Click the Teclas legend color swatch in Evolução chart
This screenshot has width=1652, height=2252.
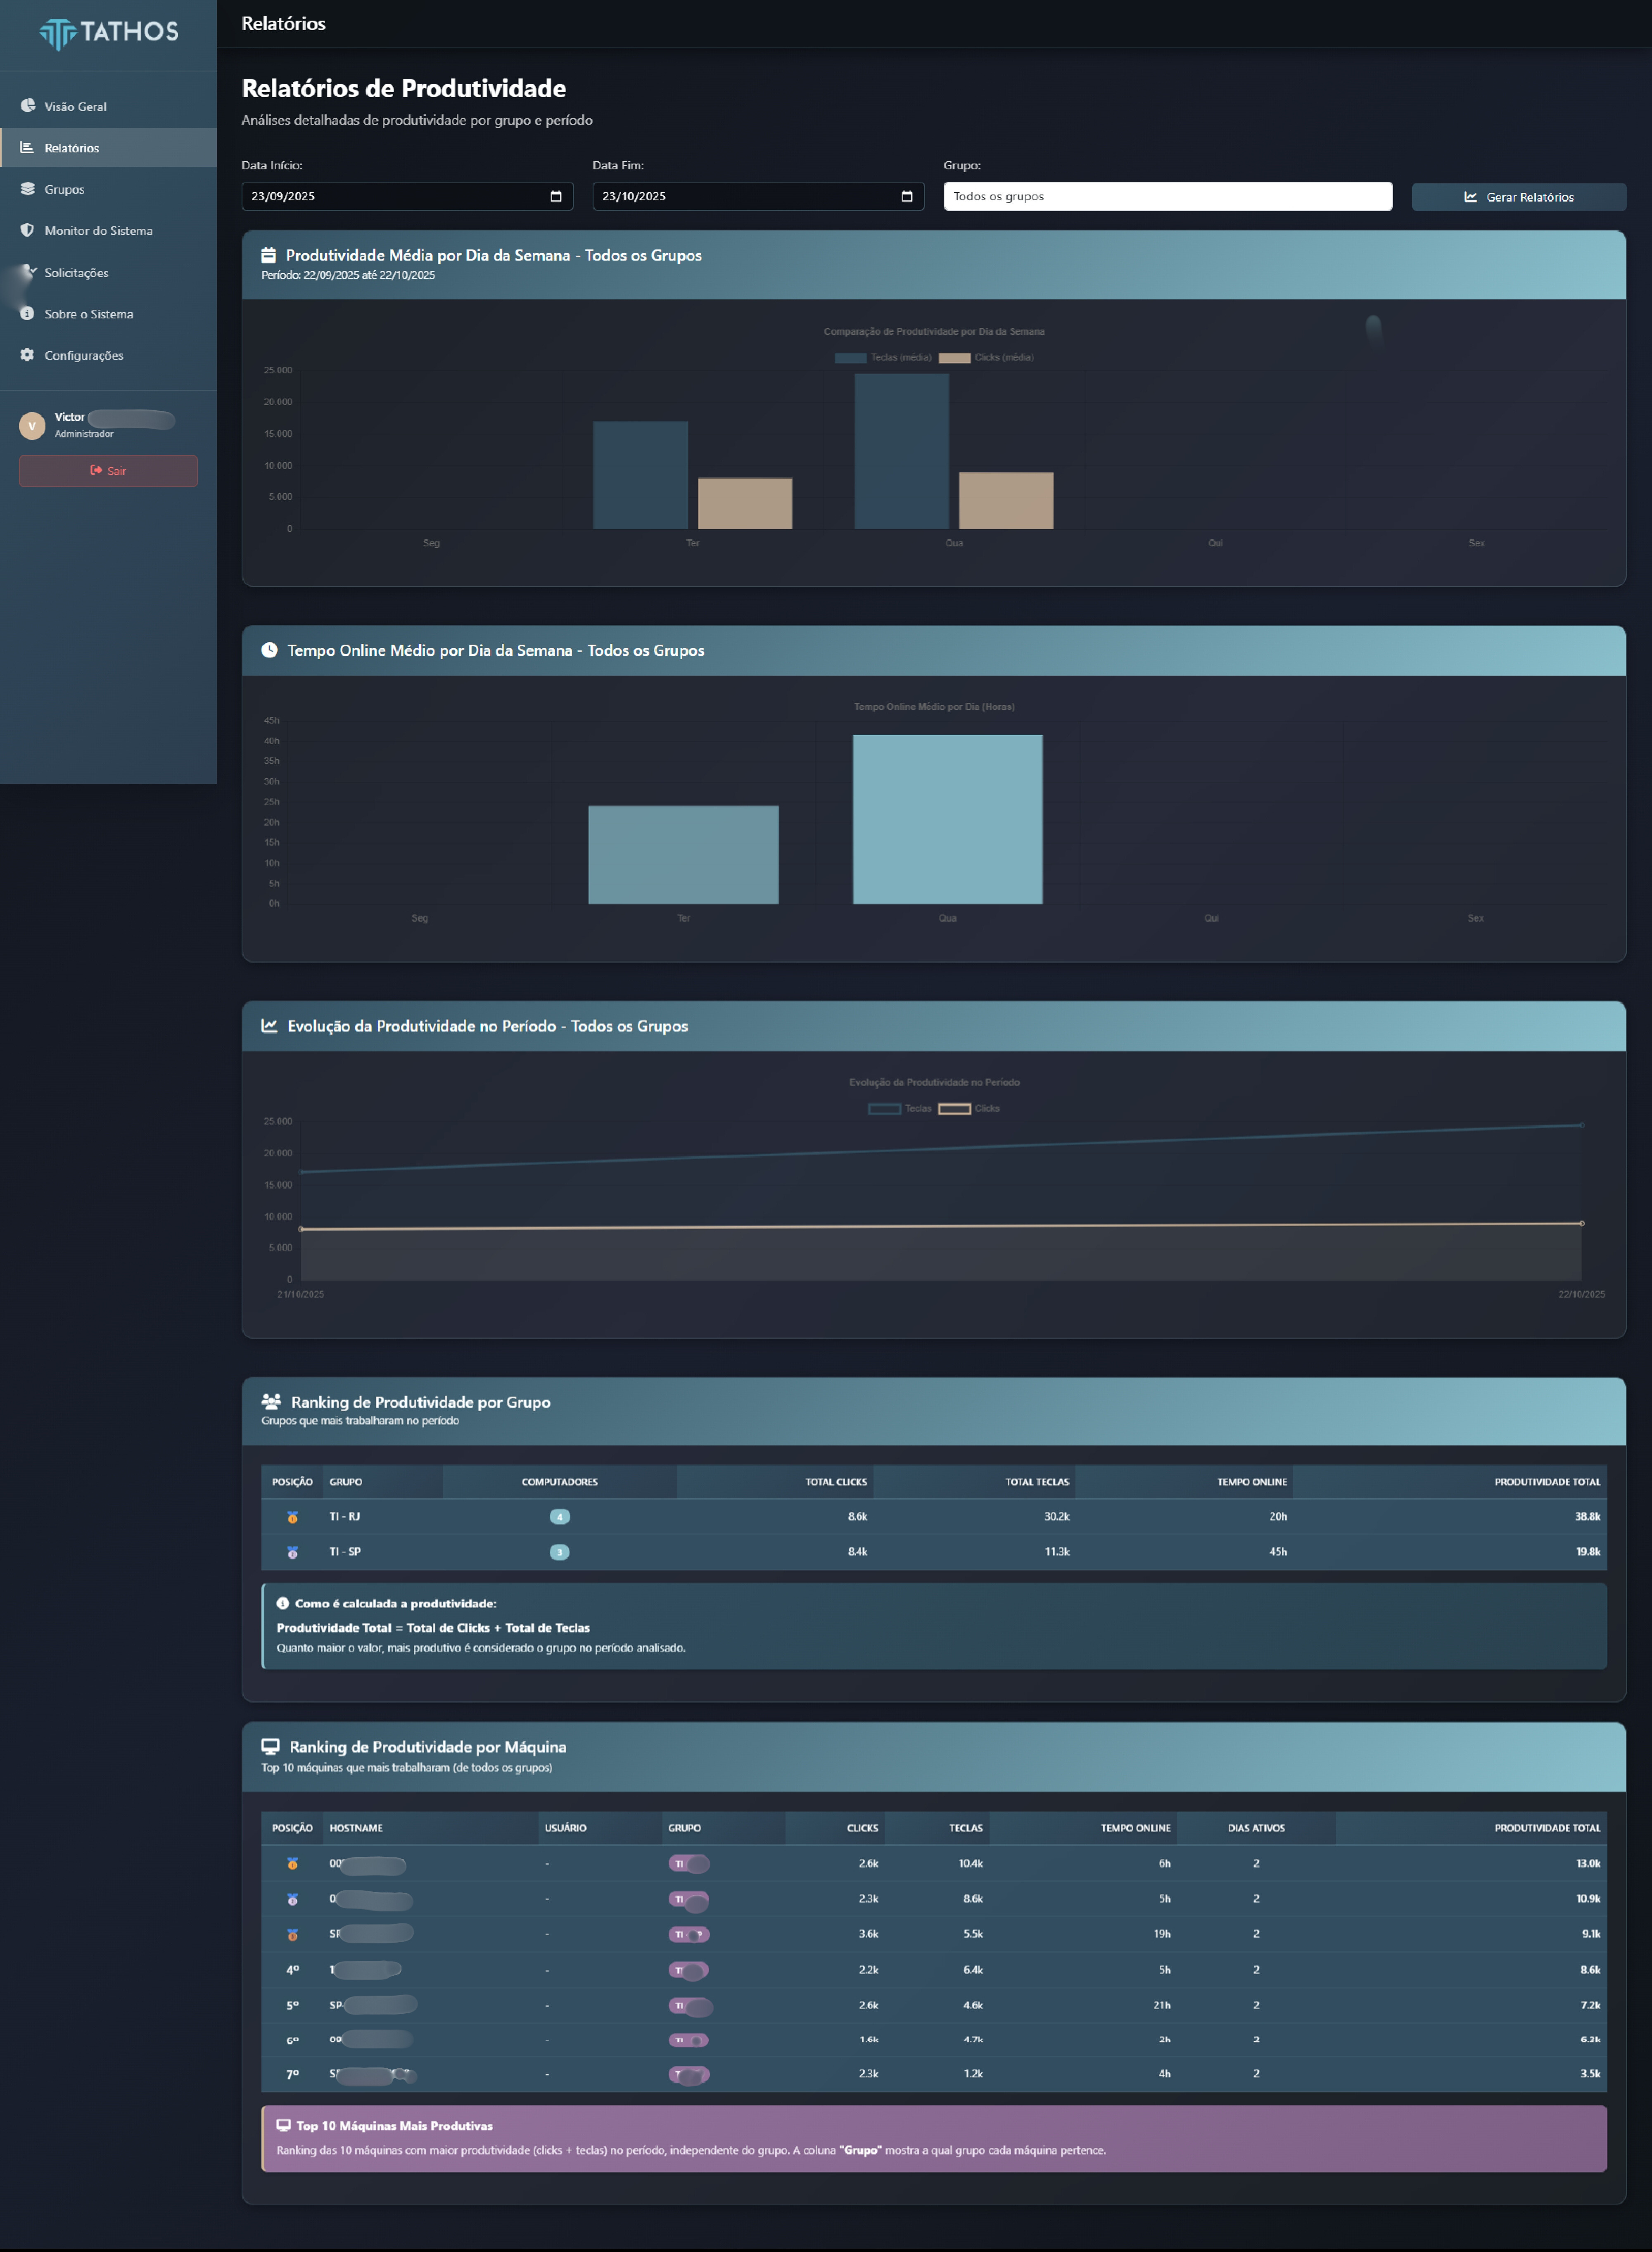click(884, 1108)
